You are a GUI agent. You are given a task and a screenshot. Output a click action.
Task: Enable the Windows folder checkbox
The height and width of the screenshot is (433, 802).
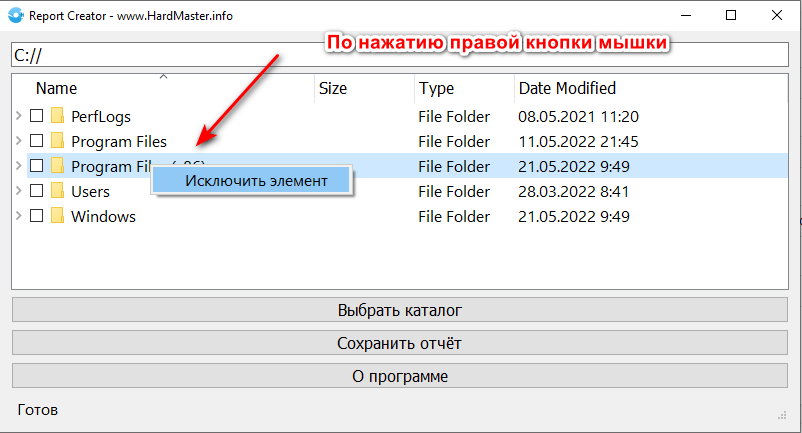(x=36, y=216)
